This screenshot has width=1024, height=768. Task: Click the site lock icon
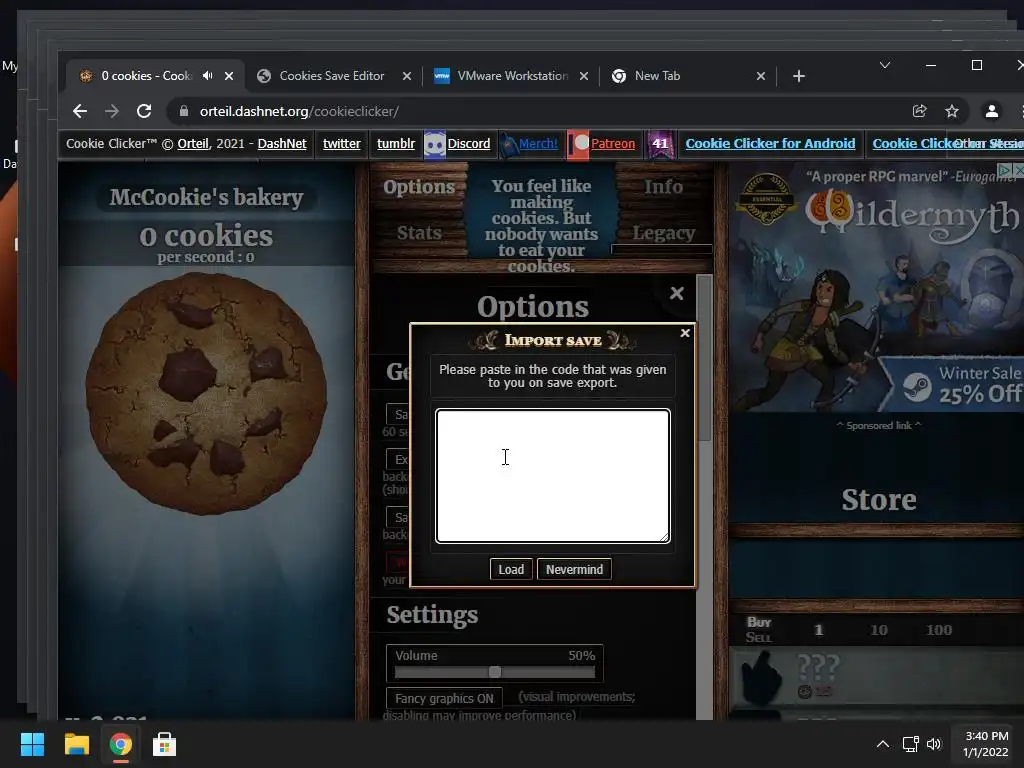(184, 111)
